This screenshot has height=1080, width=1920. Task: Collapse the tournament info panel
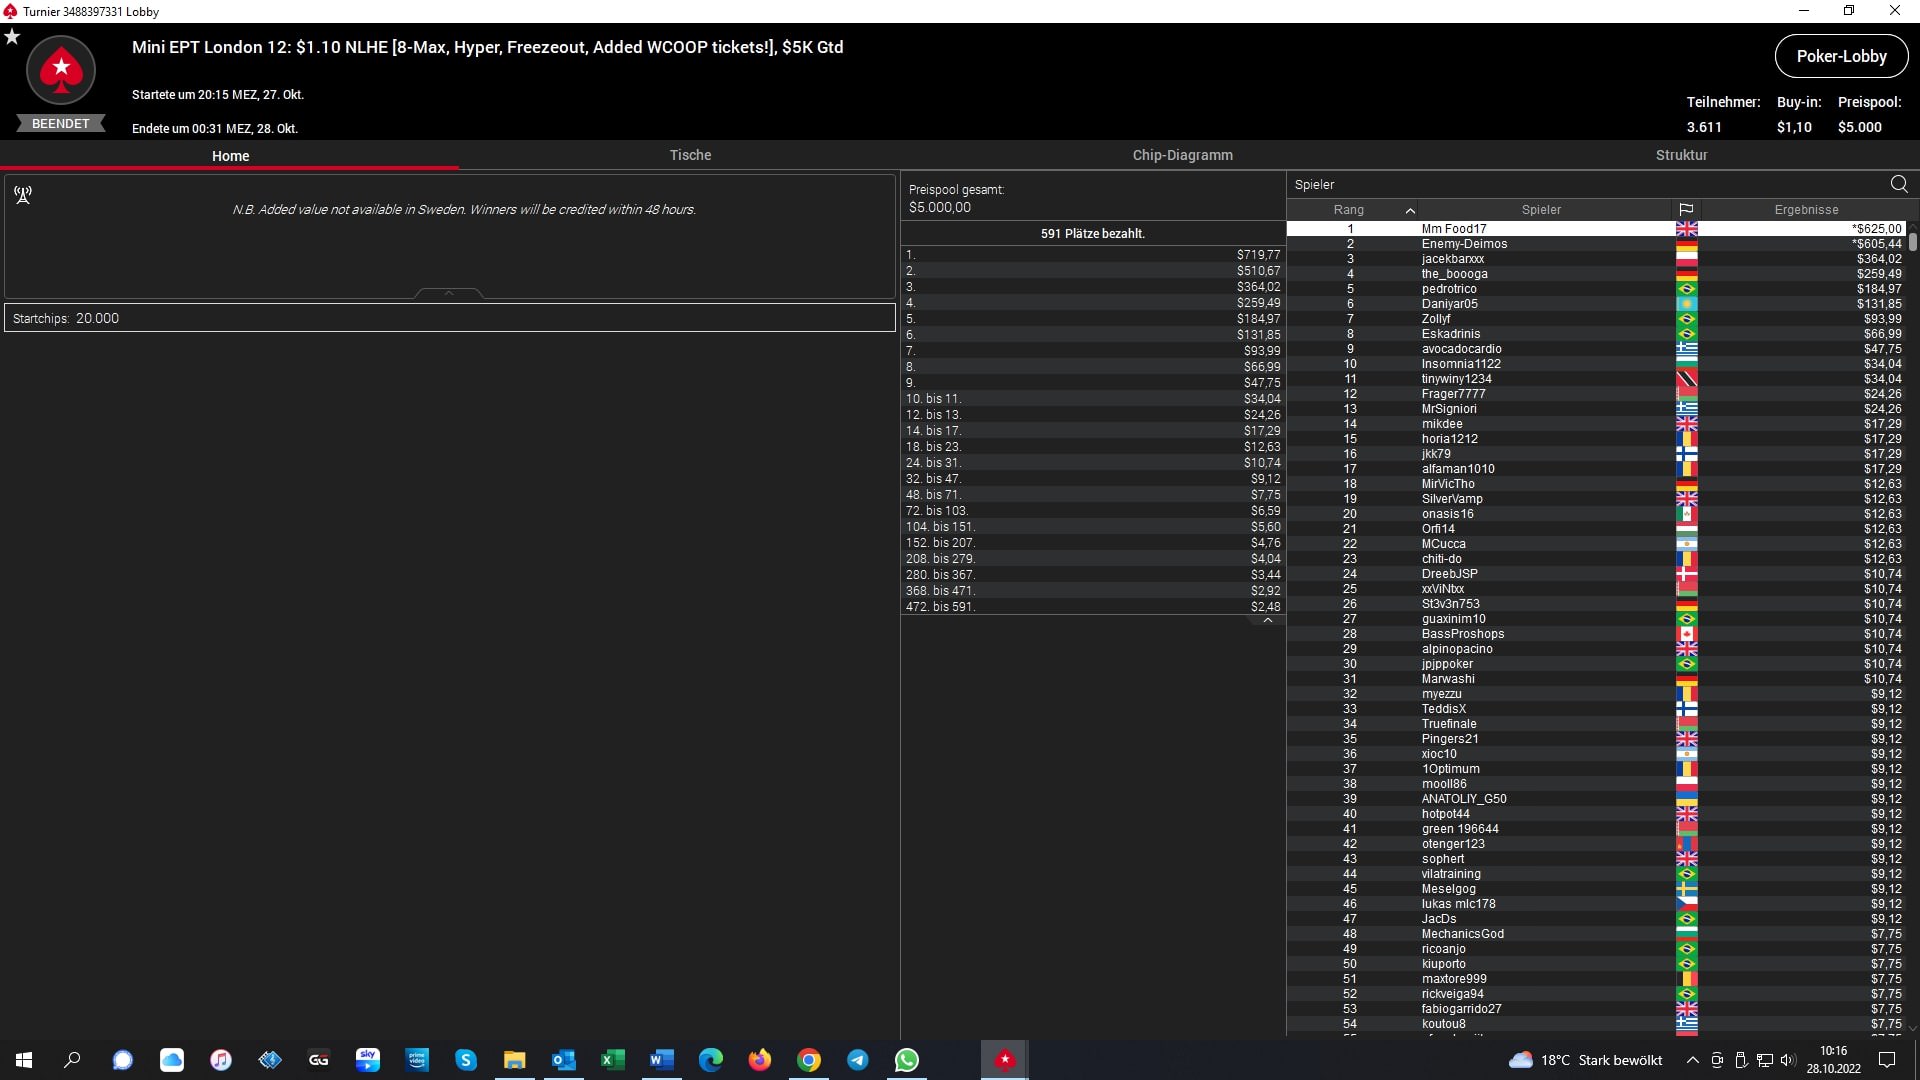click(449, 293)
